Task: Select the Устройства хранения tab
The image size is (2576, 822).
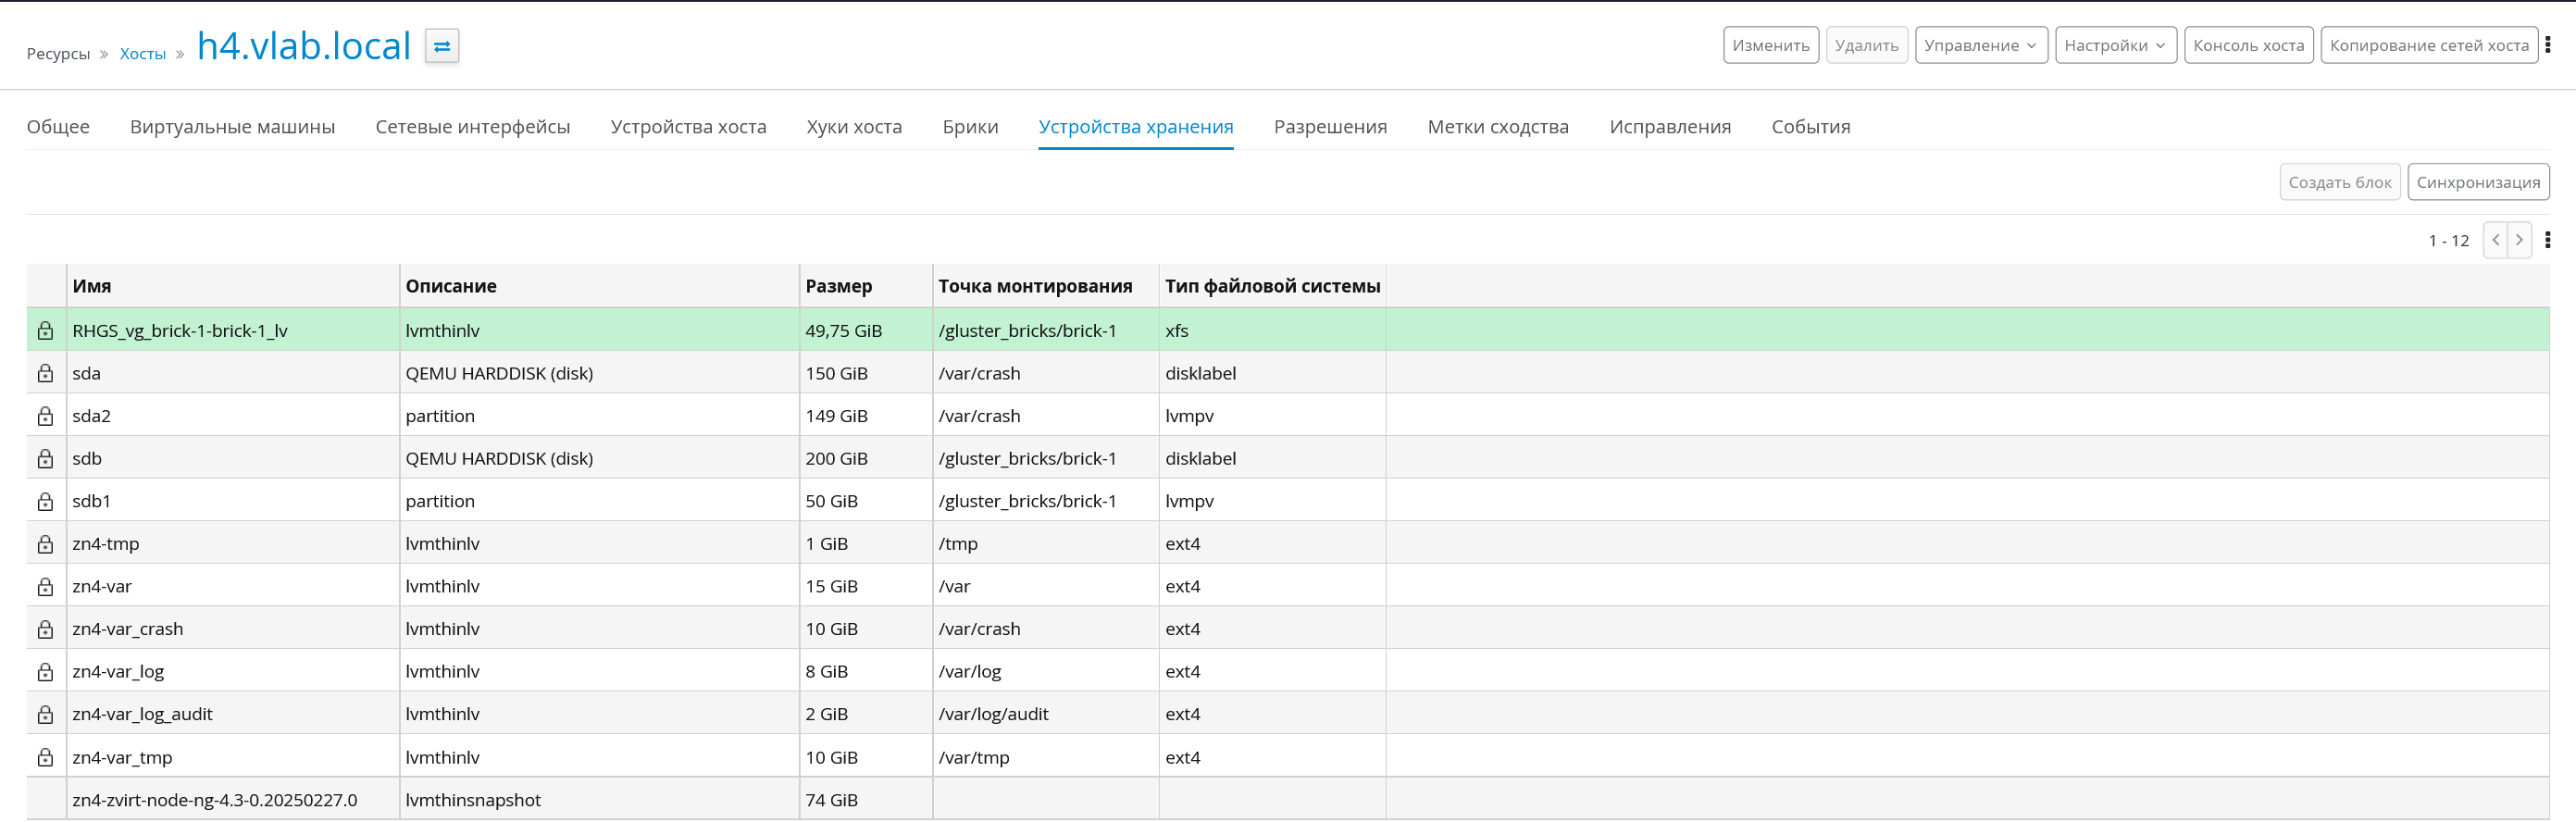Action: pos(1136,127)
